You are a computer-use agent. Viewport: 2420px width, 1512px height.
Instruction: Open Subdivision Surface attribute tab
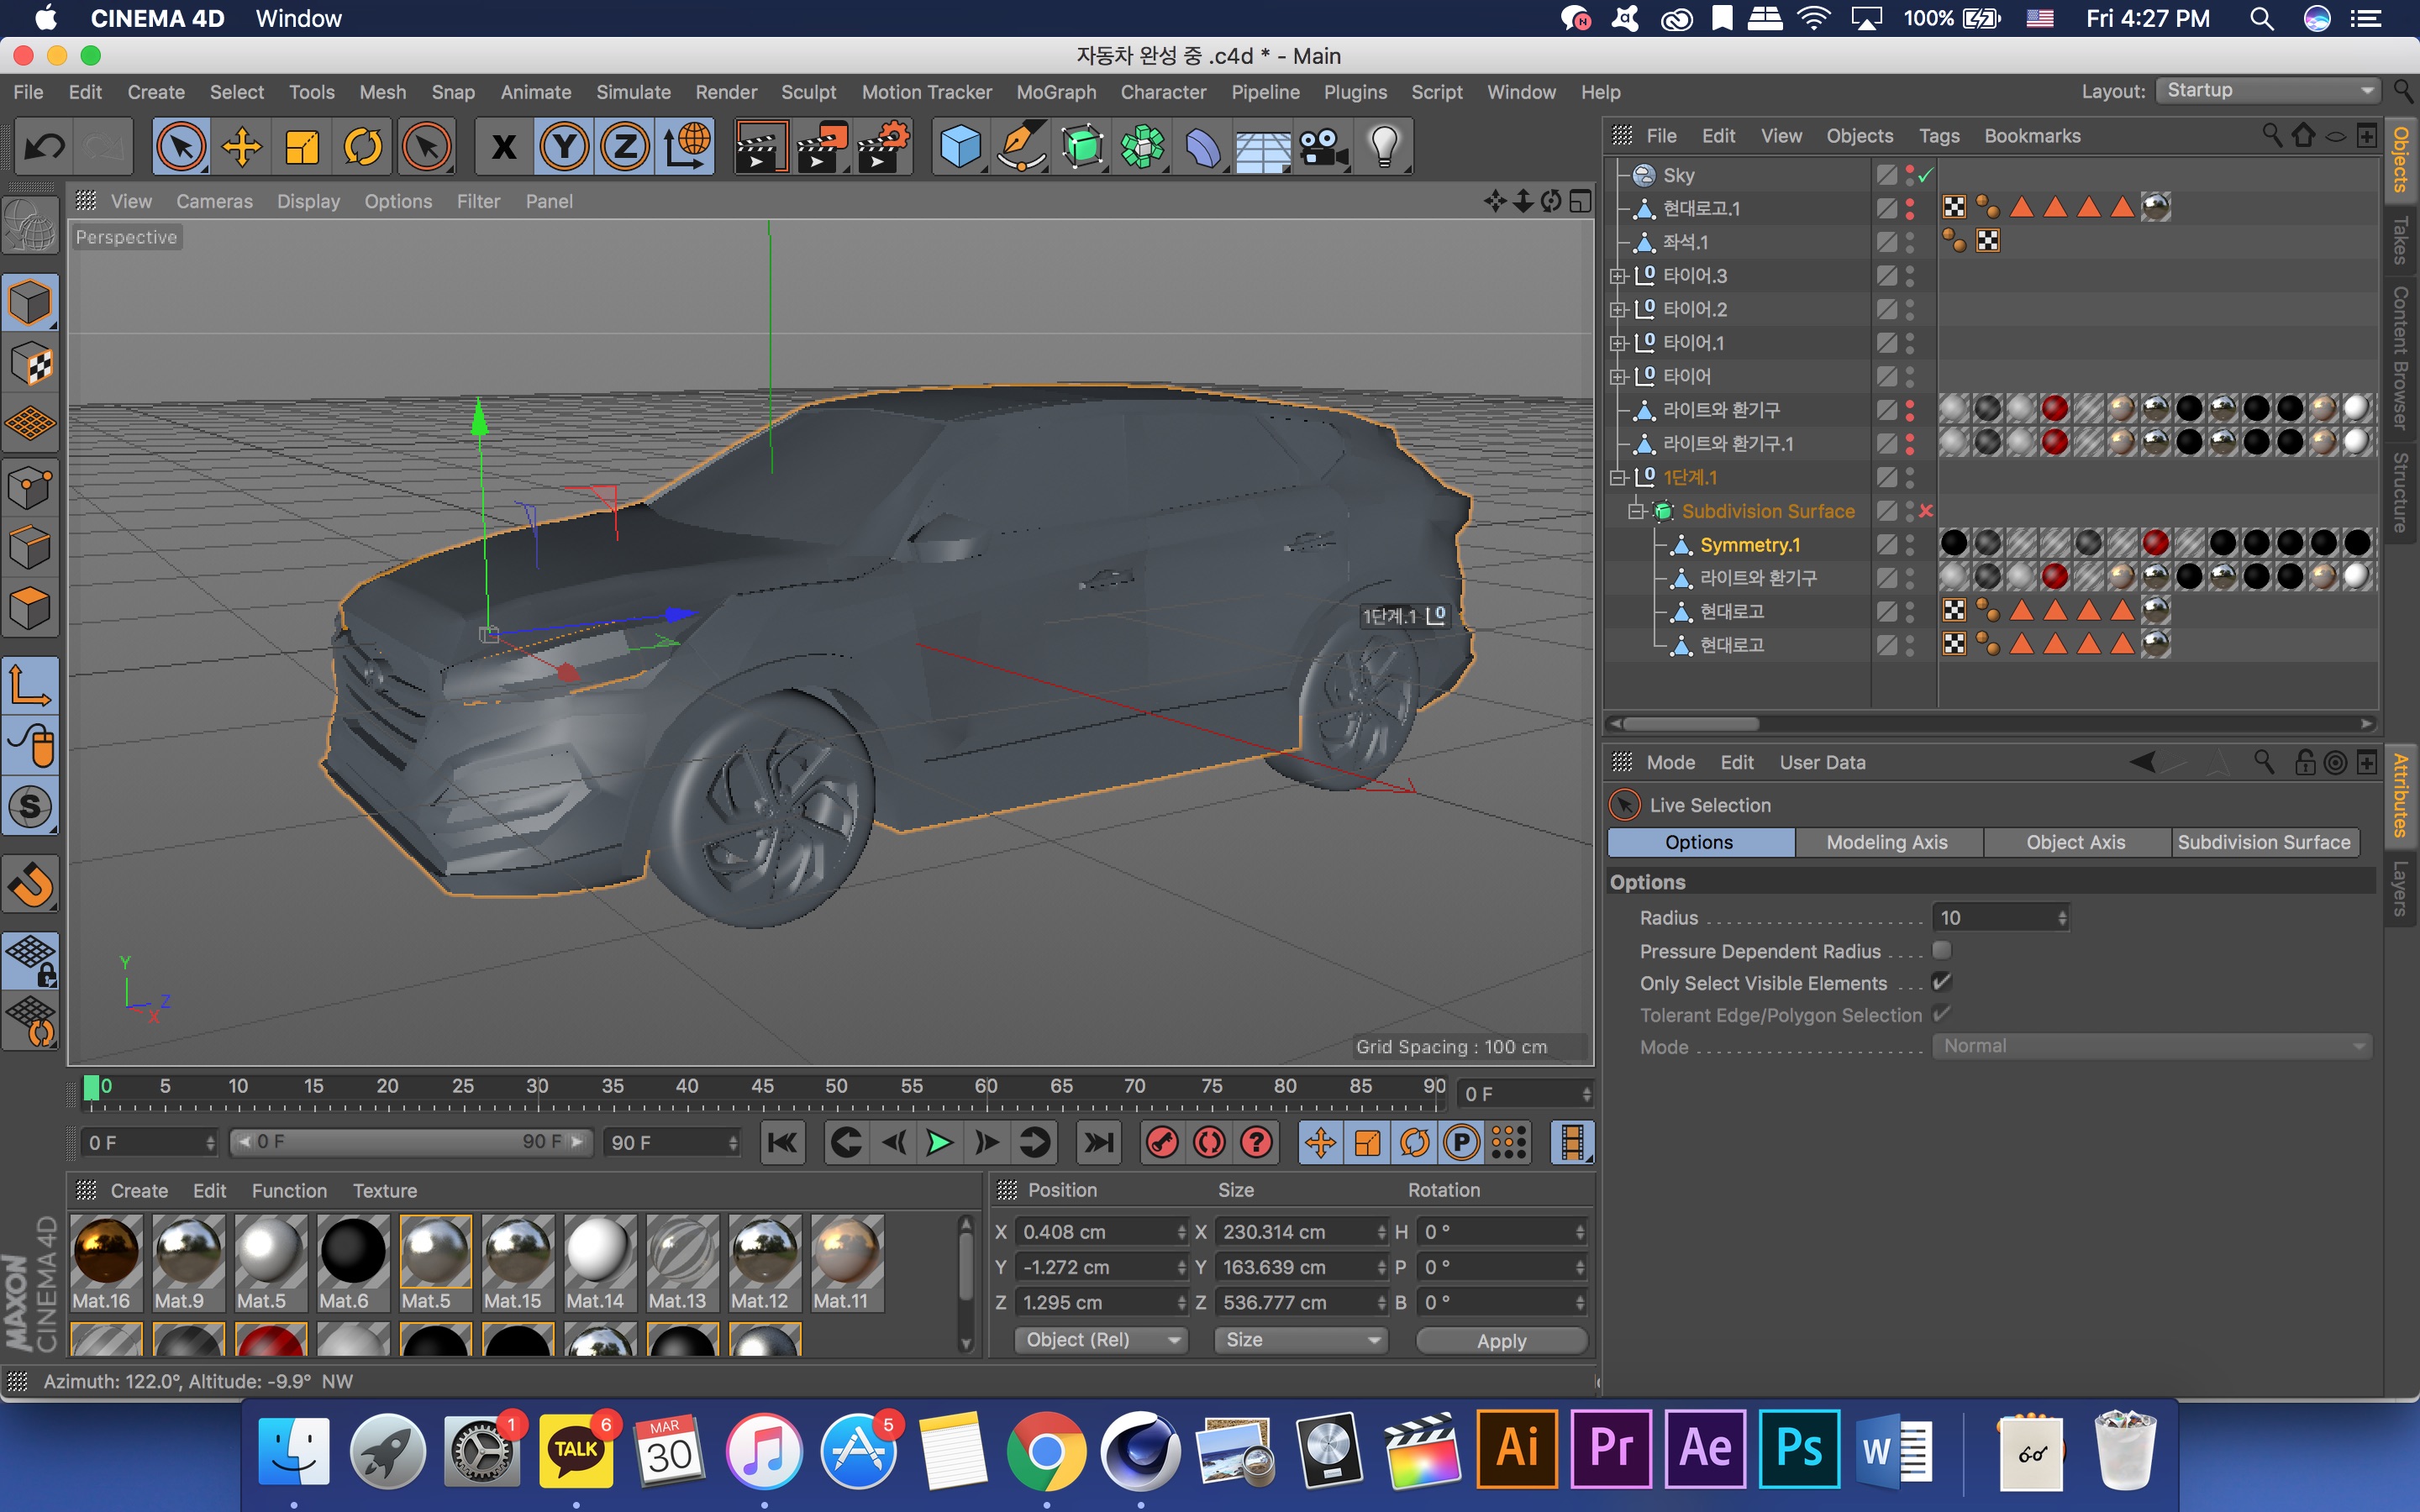point(2264,842)
